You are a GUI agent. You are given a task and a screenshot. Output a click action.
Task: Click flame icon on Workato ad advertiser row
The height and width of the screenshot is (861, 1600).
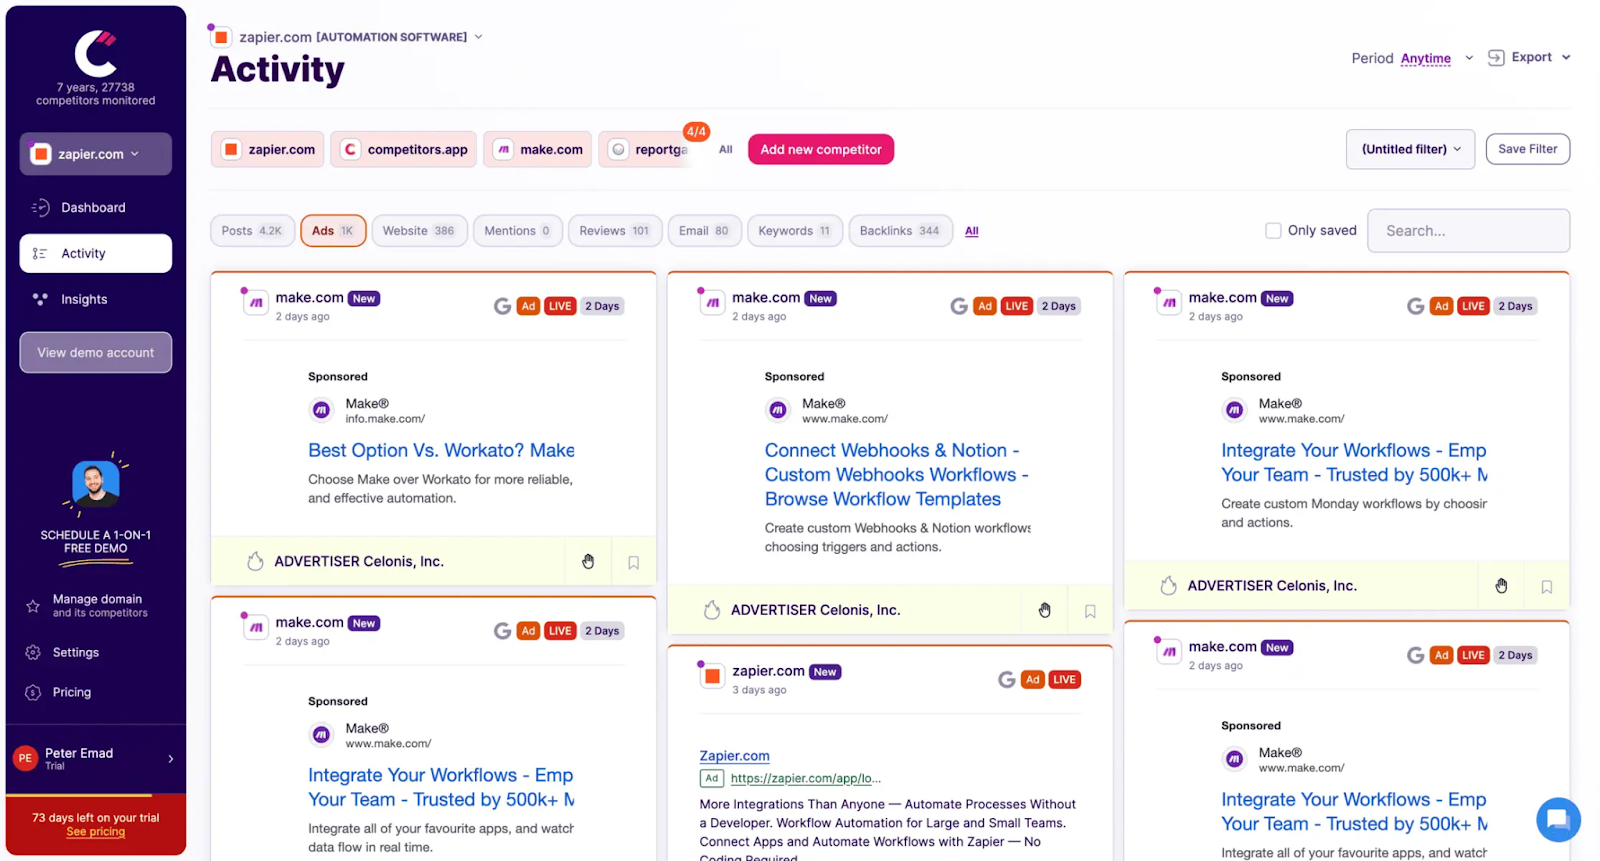click(x=255, y=562)
